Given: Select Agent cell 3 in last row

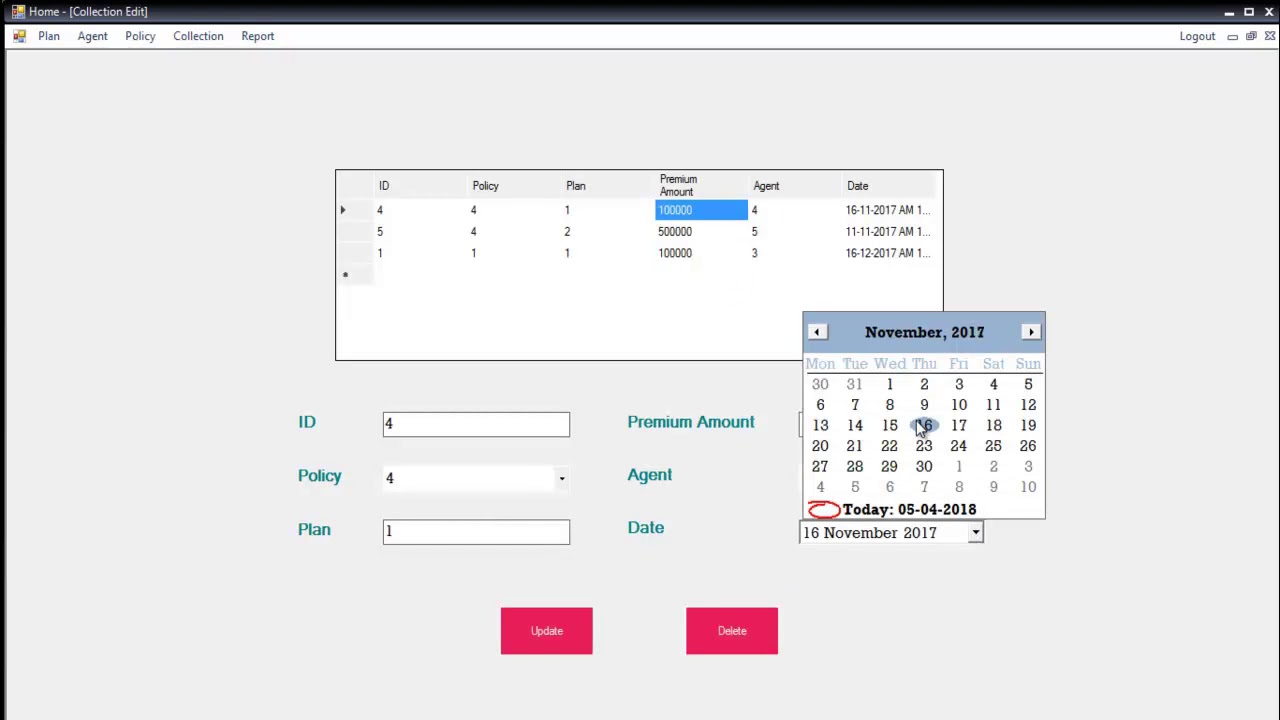Looking at the screenshot, I should tap(795, 253).
